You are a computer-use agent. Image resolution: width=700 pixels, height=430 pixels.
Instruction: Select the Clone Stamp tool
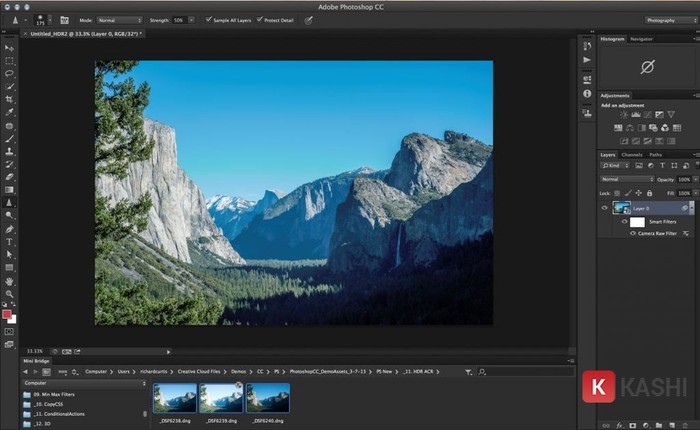click(9, 151)
